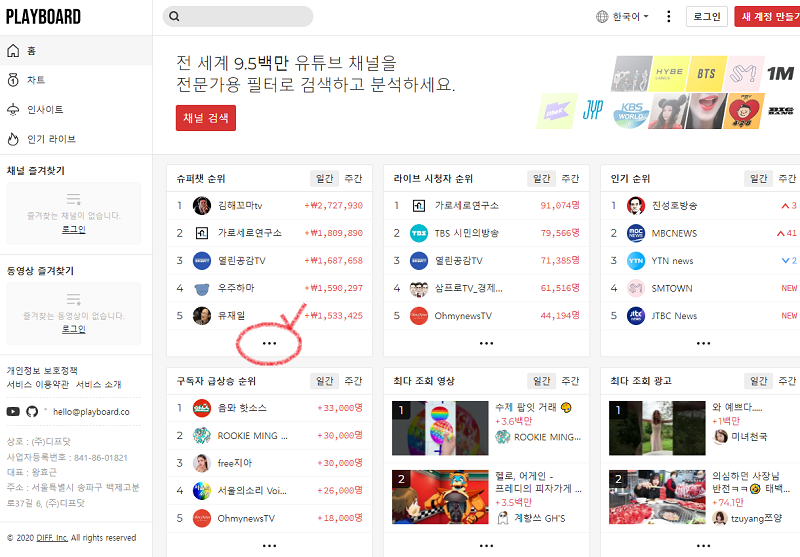Expand more of 슈퍼챗 순위 via ellipsis

click(269, 343)
